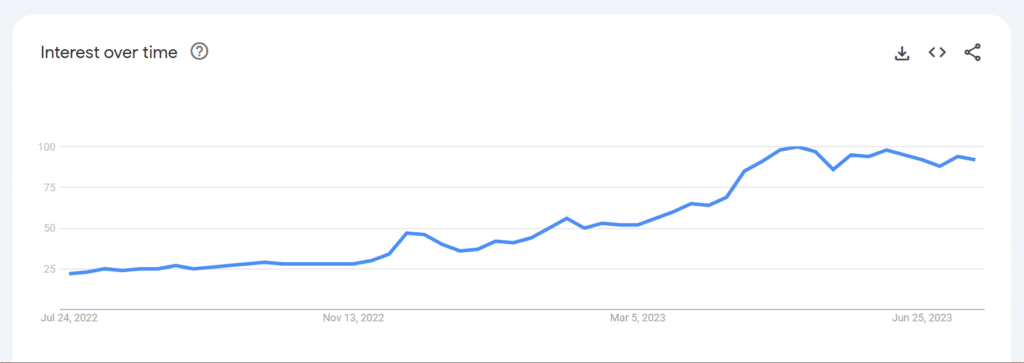Click the Jul 24, 2022 date label

(x=68, y=318)
